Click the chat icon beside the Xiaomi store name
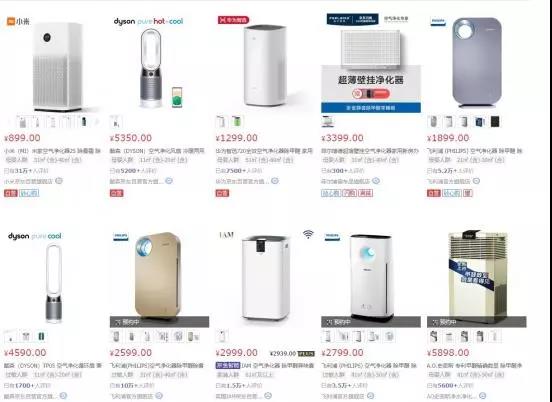 (x=59, y=181)
